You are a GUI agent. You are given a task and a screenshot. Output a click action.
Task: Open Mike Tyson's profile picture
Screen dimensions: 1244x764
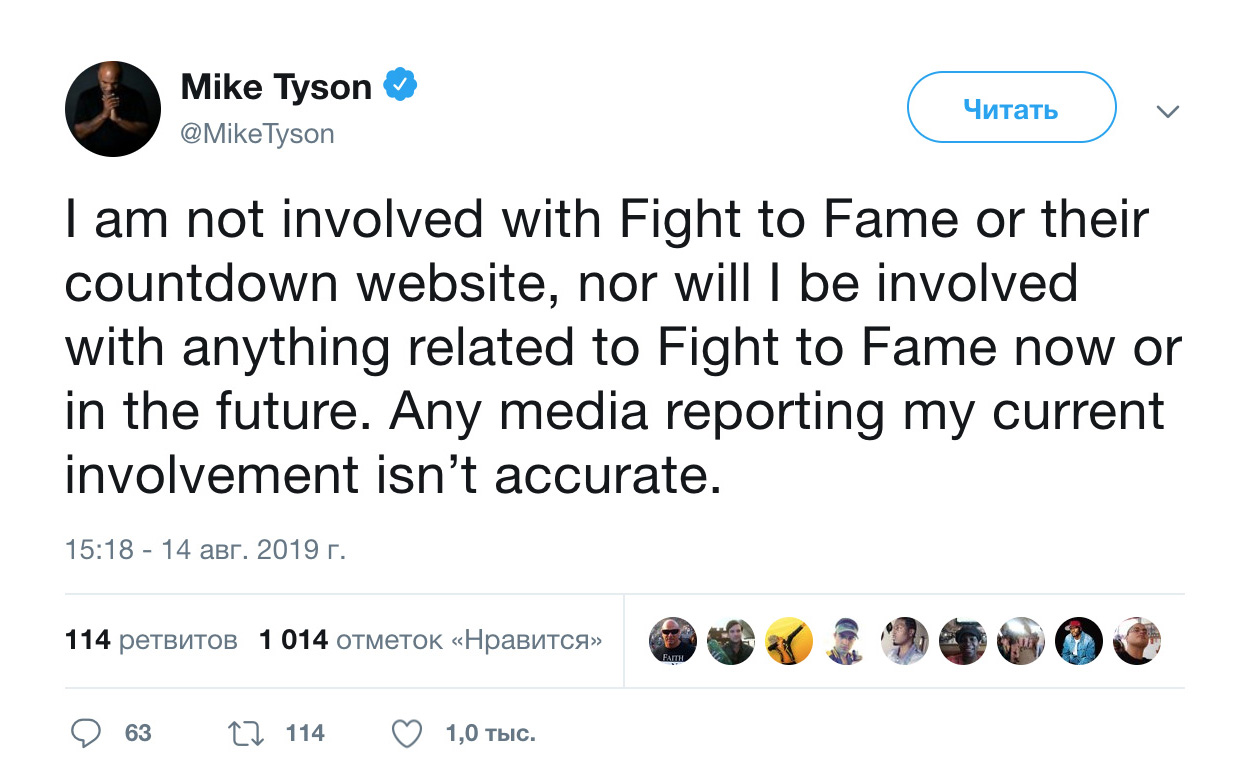tap(112, 108)
